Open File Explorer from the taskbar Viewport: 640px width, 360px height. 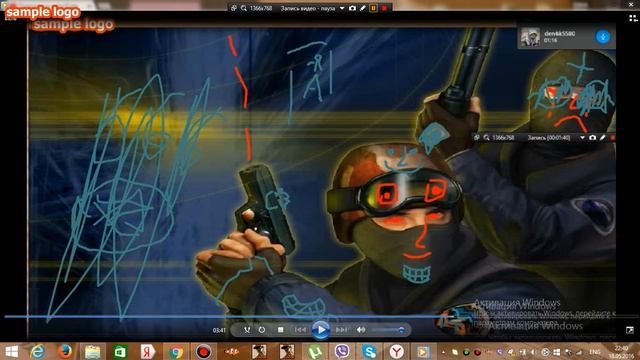coord(93,351)
